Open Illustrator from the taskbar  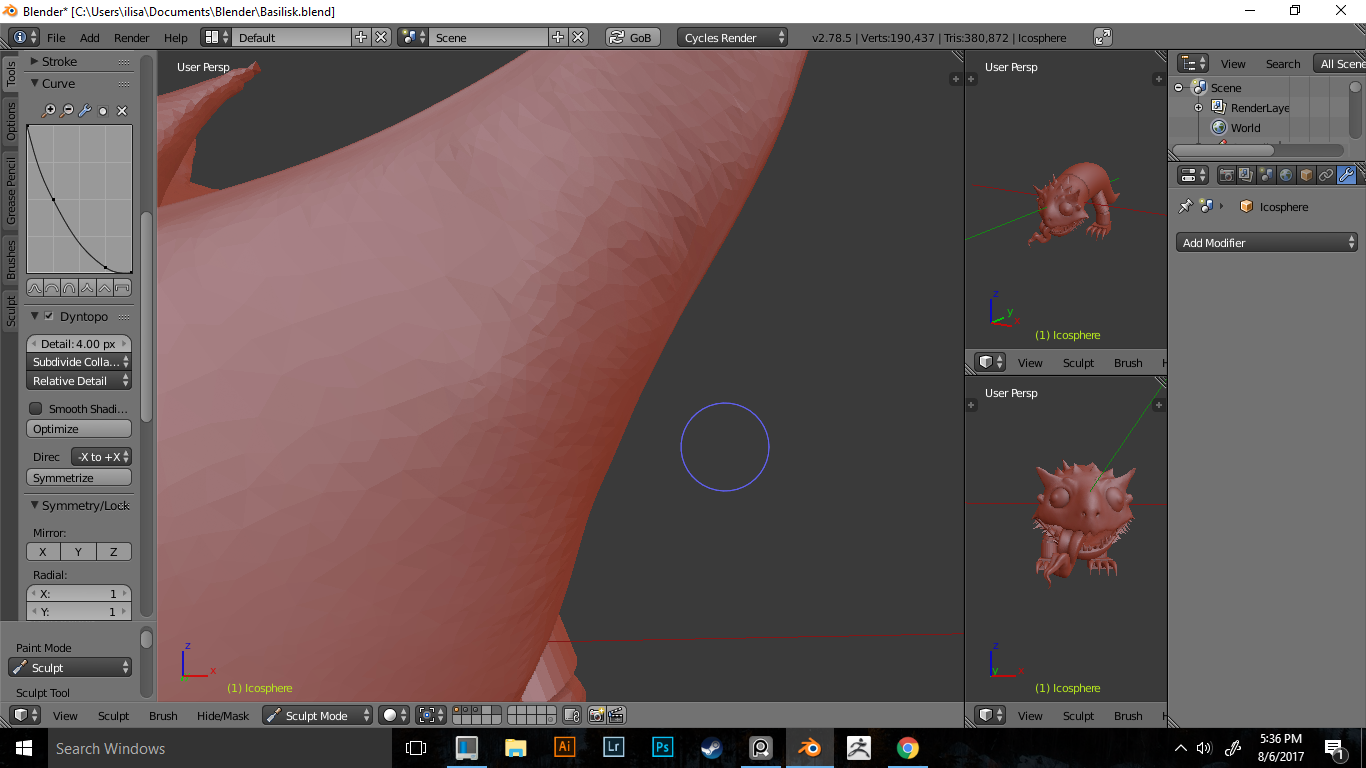click(564, 747)
